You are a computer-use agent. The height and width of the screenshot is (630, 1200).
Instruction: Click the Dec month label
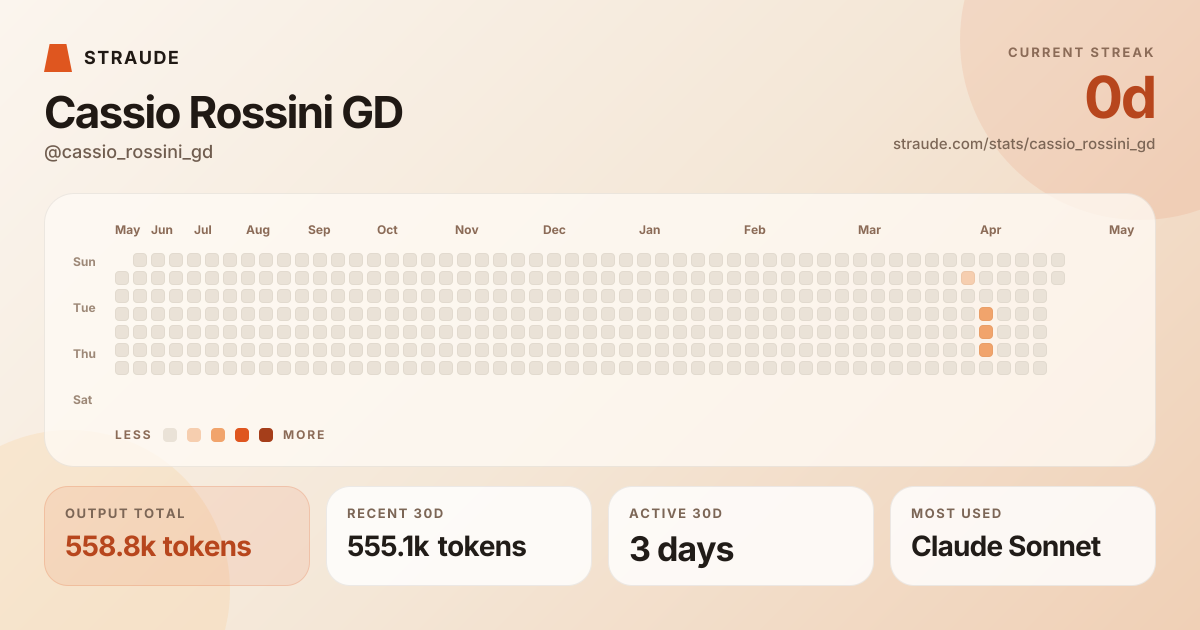coord(554,230)
